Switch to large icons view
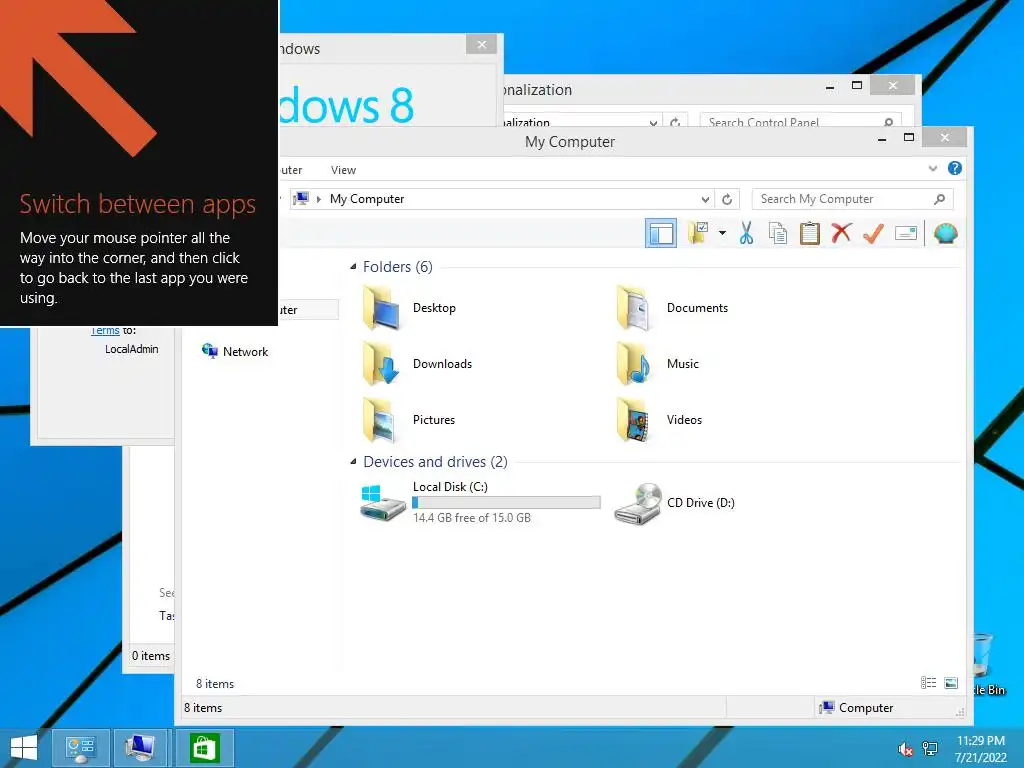The height and width of the screenshot is (768, 1024). 952,683
